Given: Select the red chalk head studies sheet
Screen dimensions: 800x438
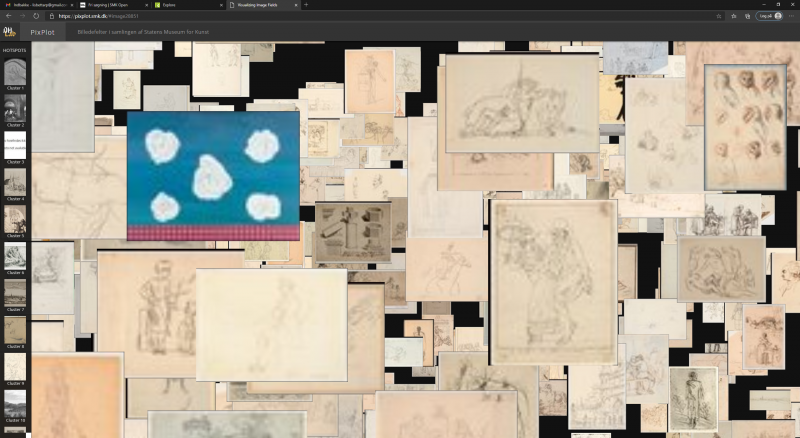Looking at the screenshot, I should pos(745,128).
